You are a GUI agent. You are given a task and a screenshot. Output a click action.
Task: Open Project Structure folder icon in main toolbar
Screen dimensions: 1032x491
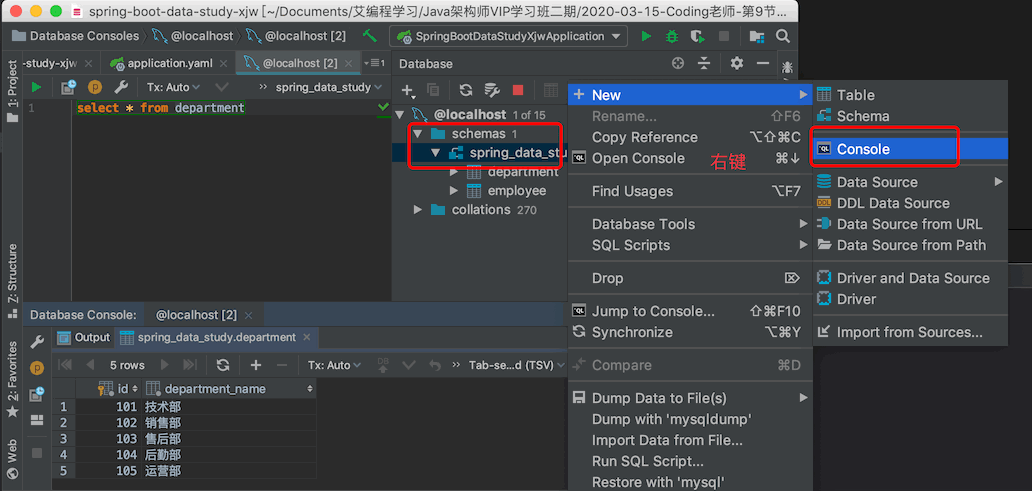[x=757, y=36]
